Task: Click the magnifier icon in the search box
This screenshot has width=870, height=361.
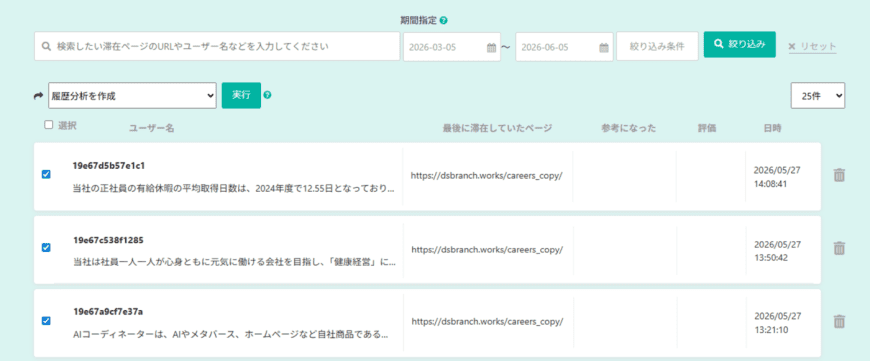Action: [x=47, y=47]
